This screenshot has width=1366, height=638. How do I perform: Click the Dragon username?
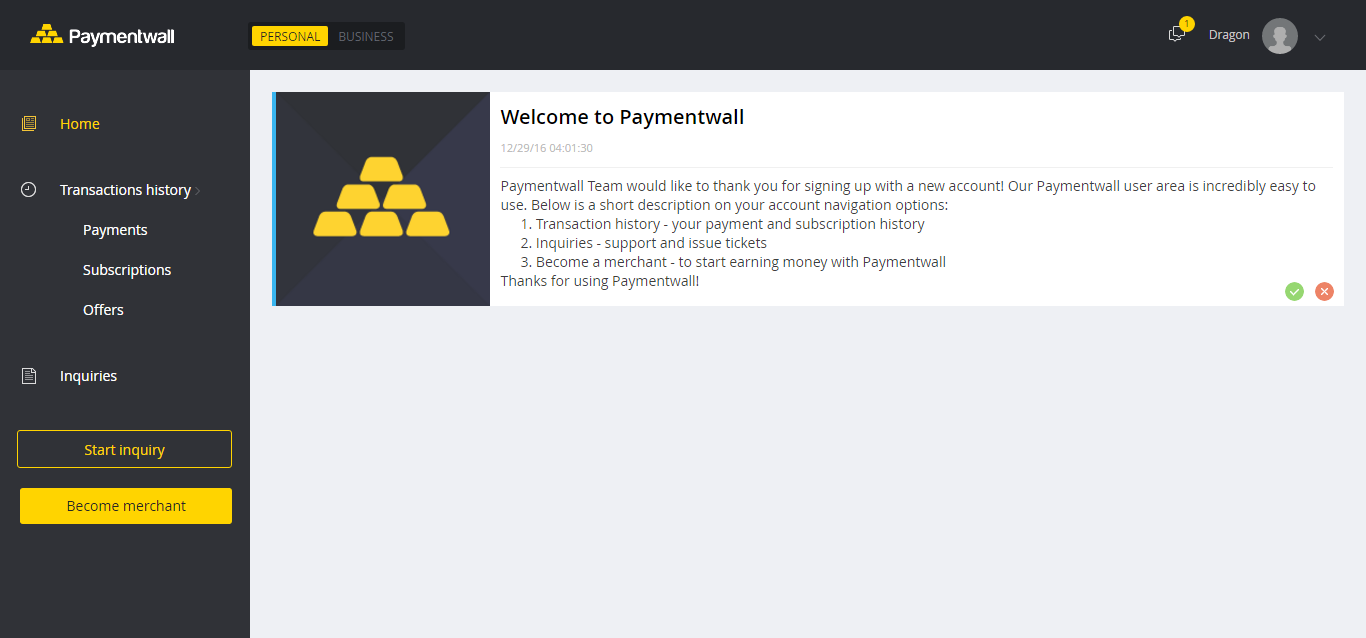[x=1229, y=35]
